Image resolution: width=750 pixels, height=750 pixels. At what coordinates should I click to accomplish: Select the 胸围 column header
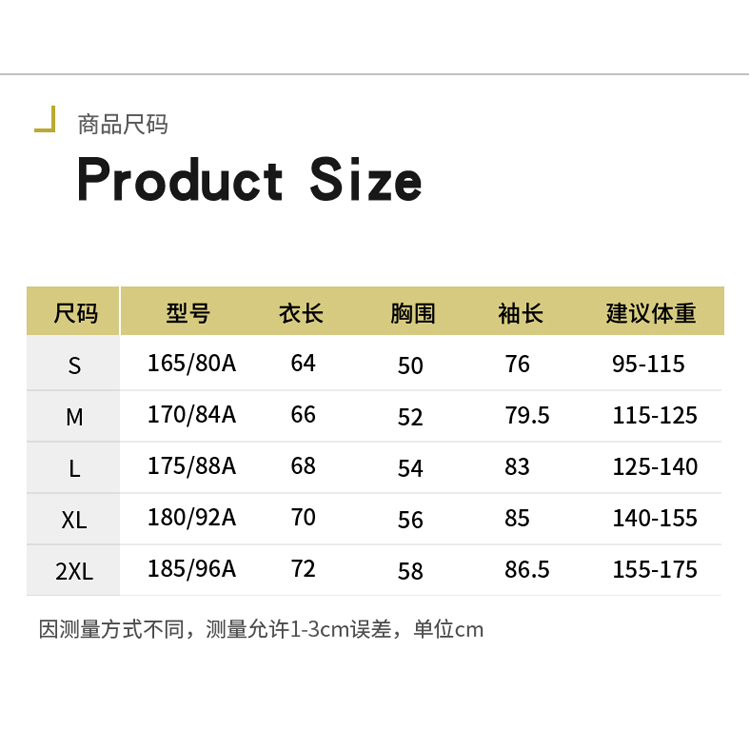[412, 313]
